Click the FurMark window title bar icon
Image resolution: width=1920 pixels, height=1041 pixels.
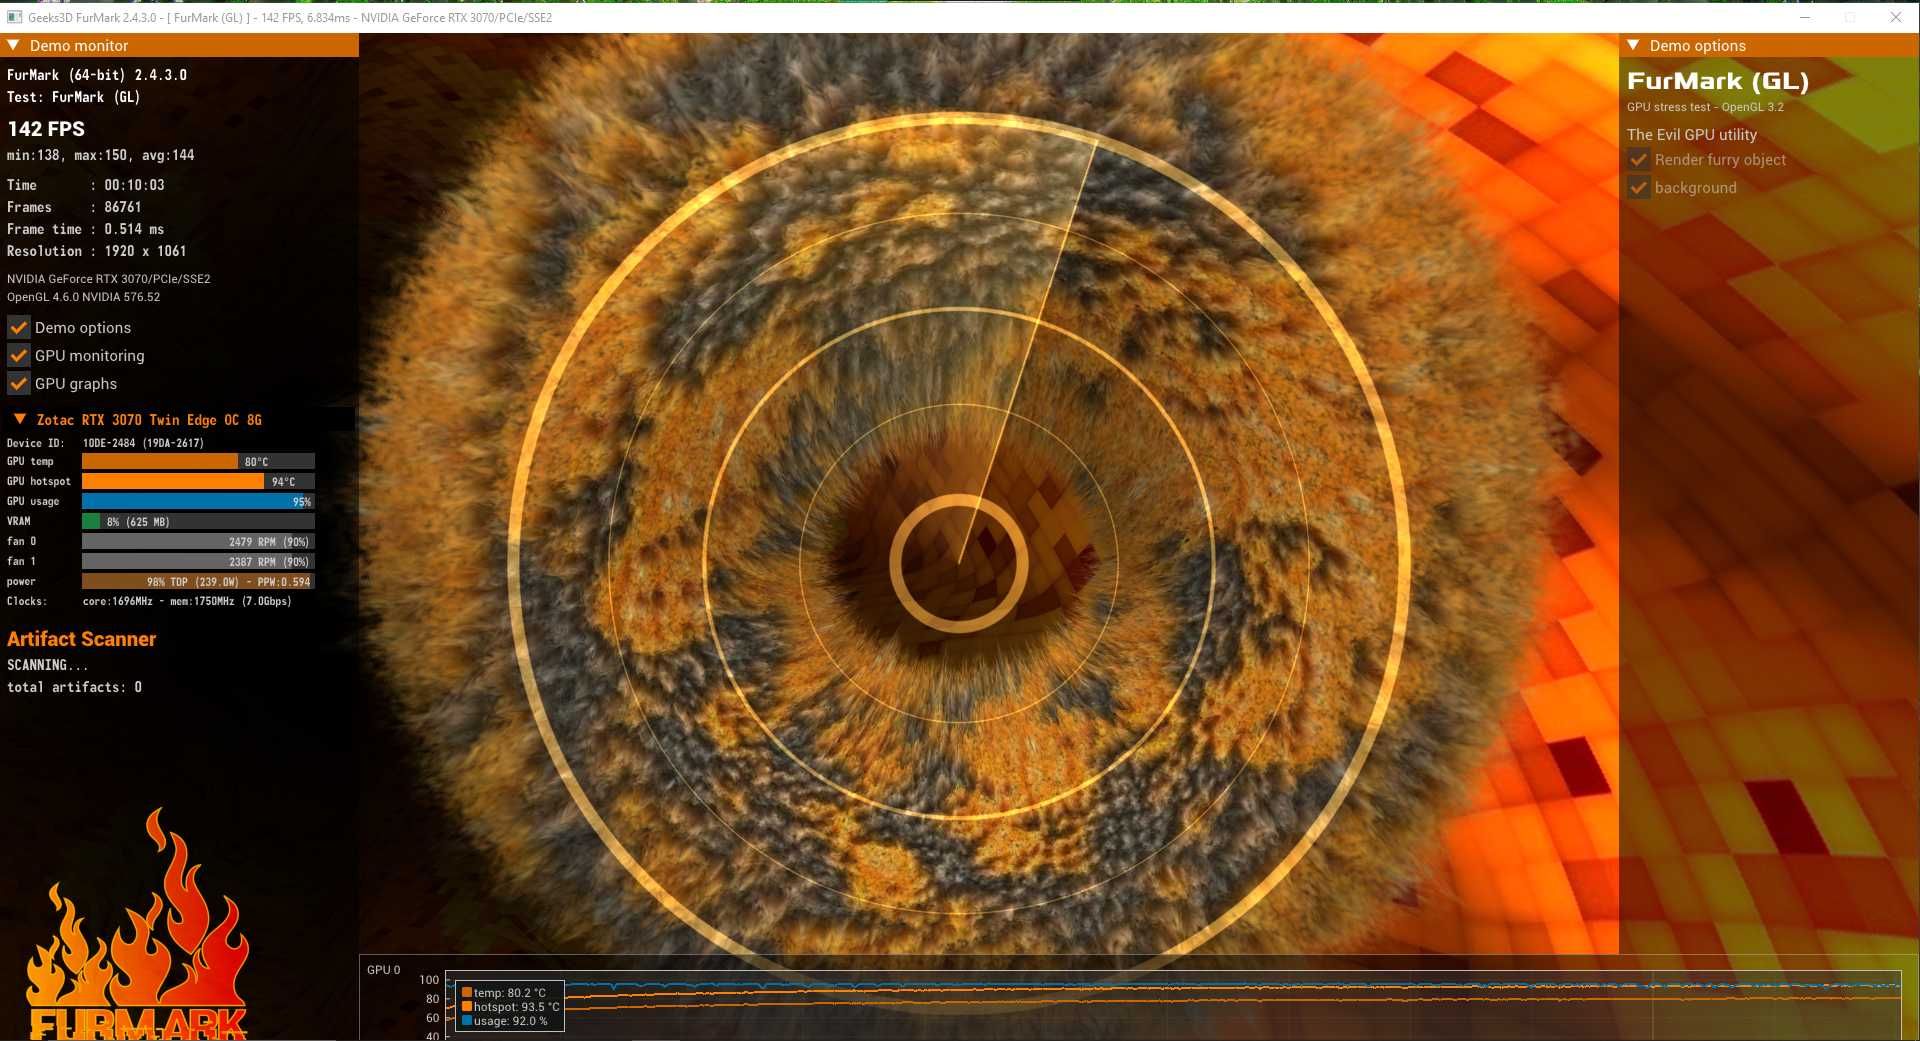tap(14, 17)
